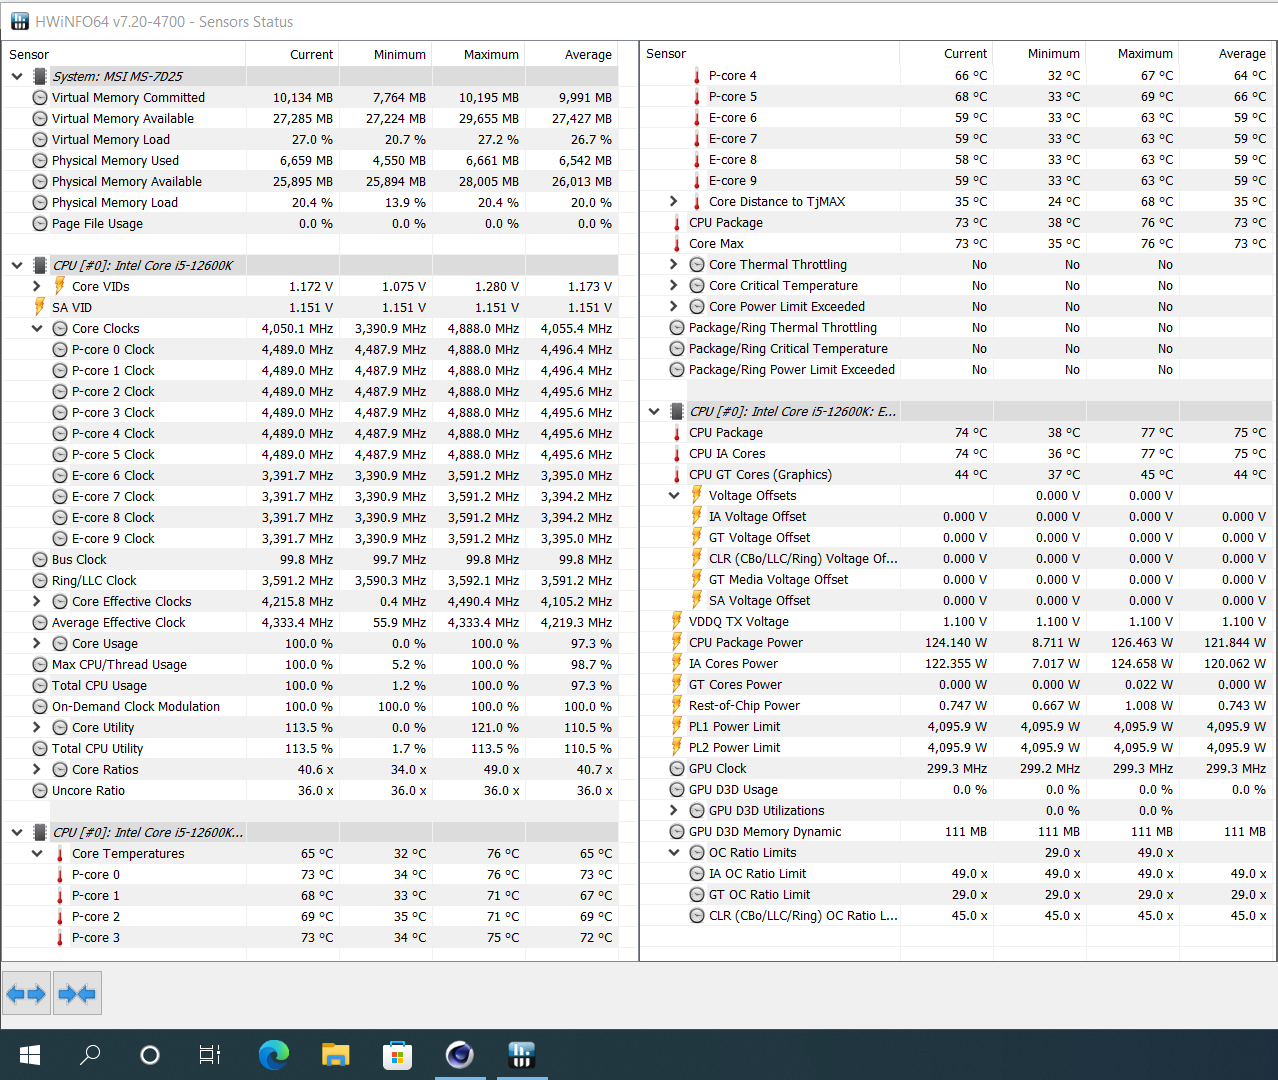Click the left pane Current column header
This screenshot has width=1278, height=1080.
pyautogui.click(x=293, y=54)
